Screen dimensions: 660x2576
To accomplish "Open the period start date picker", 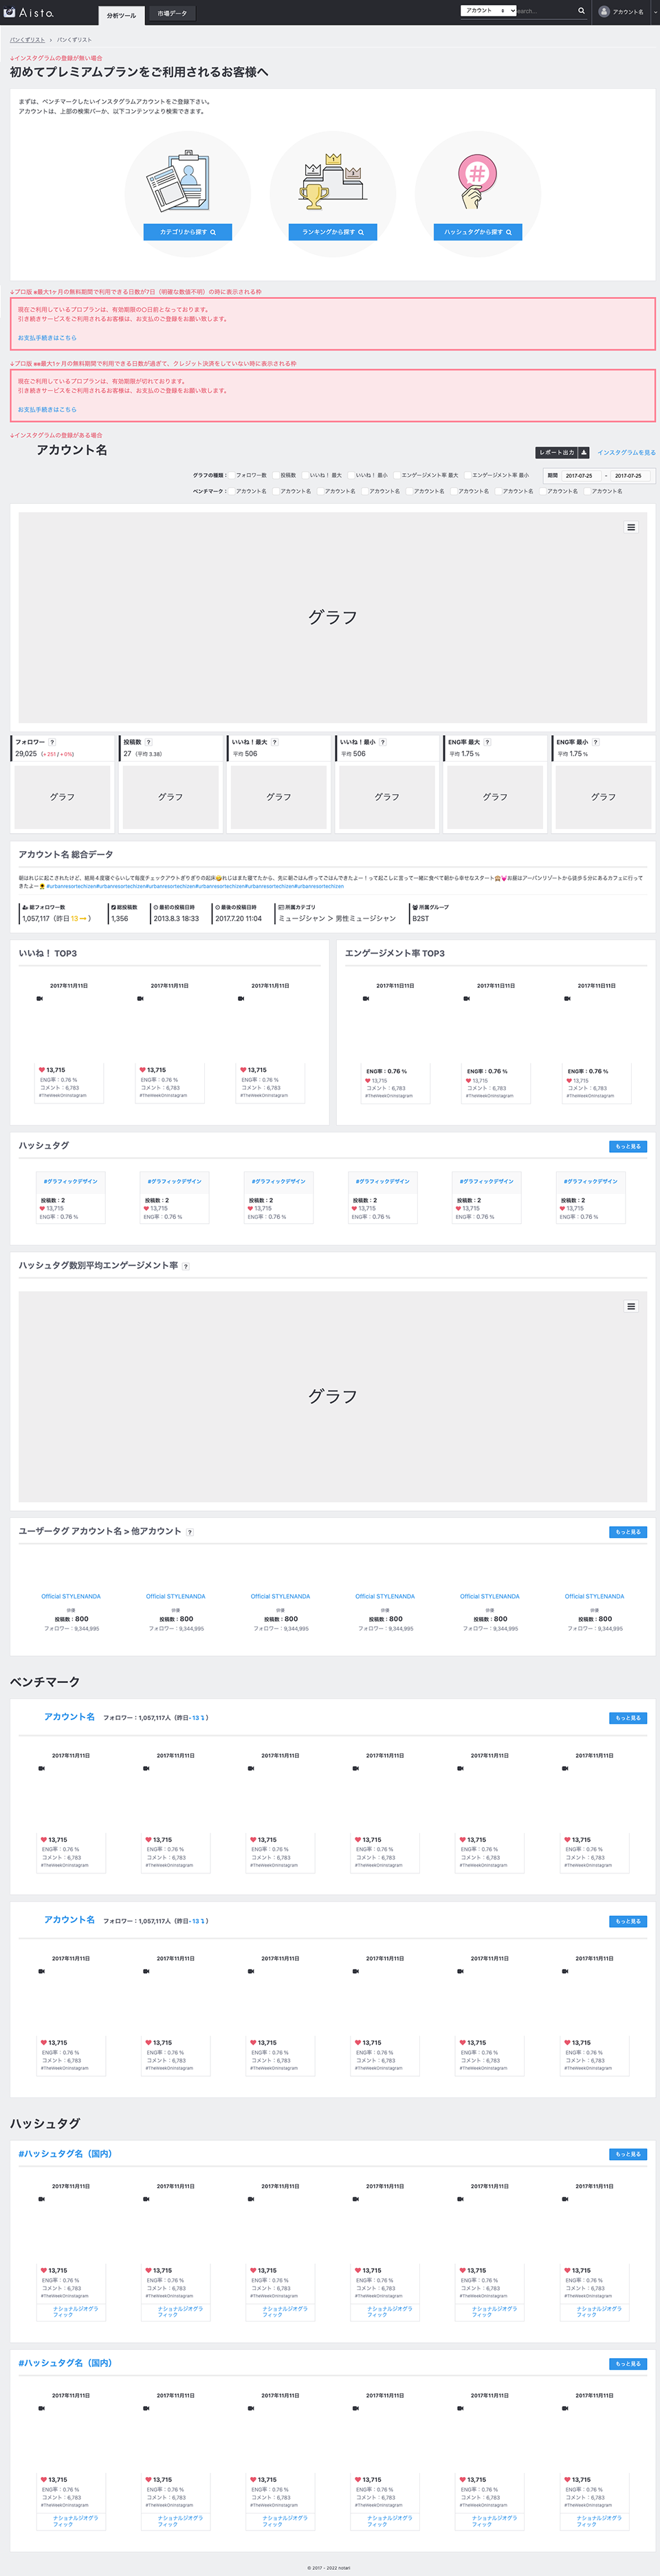I will pyautogui.click(x=581, y=476).
